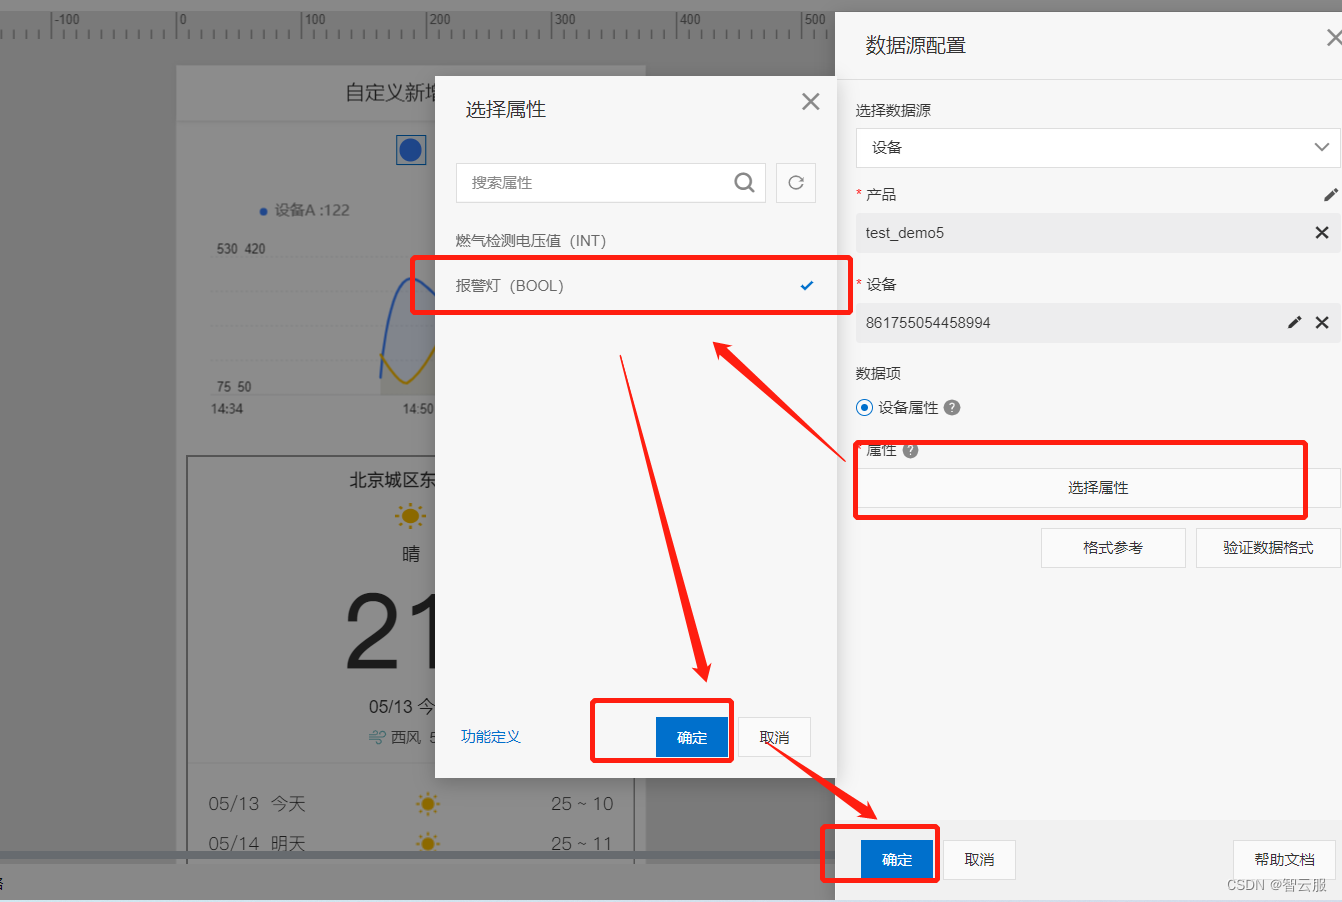This screenshot has width=1342, height=902.
Task: Click the search magnifier icon in property dialog
Action: click(x=744, y=183)
